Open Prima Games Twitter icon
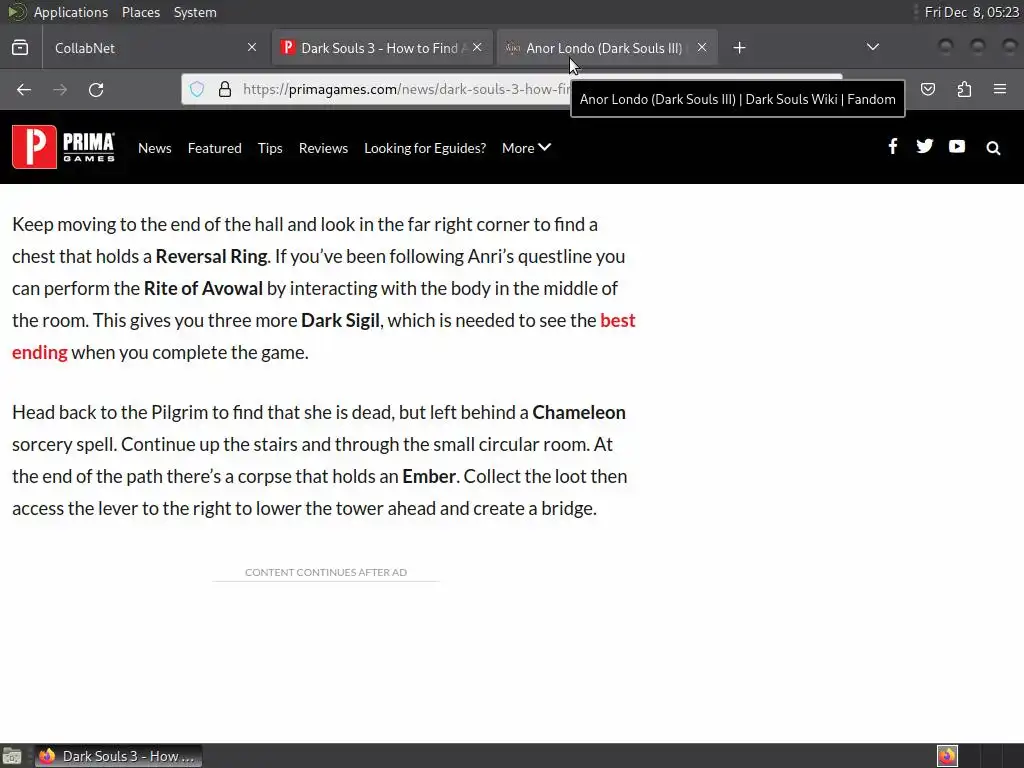Viewport: 1024px width, 768px height. pos(925,146)
